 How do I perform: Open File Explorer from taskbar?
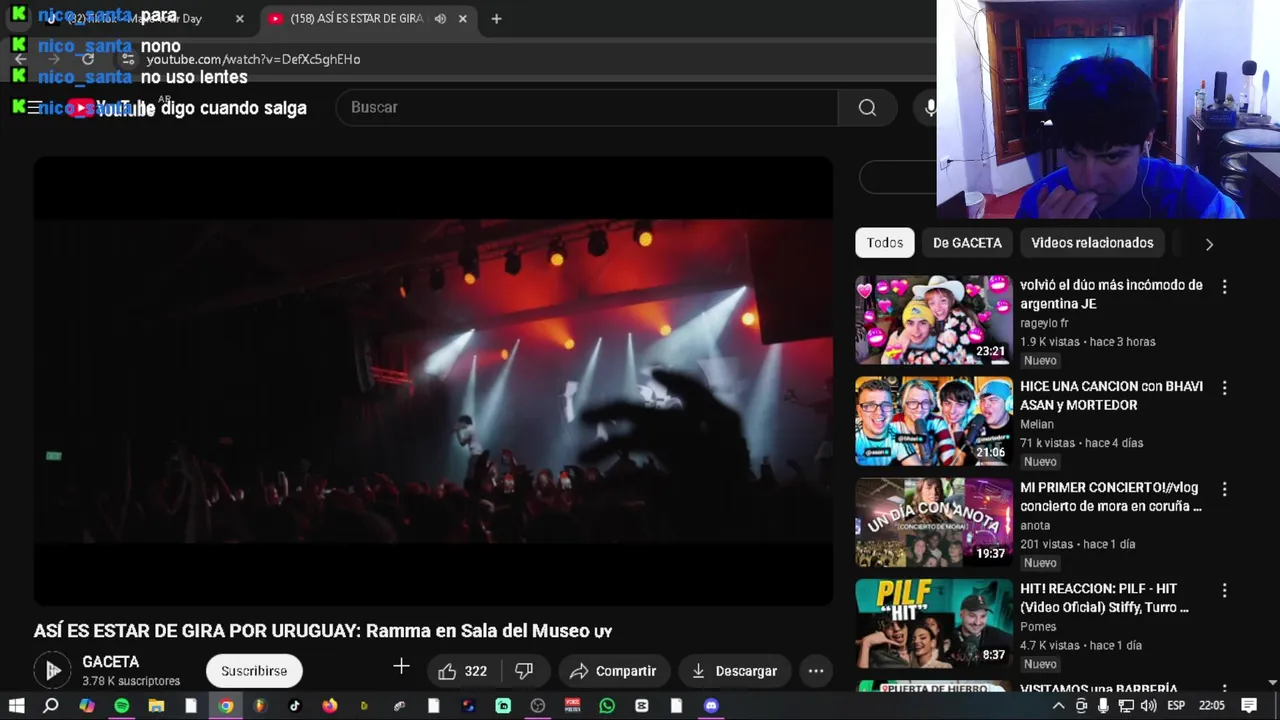(x=156, y=706)
